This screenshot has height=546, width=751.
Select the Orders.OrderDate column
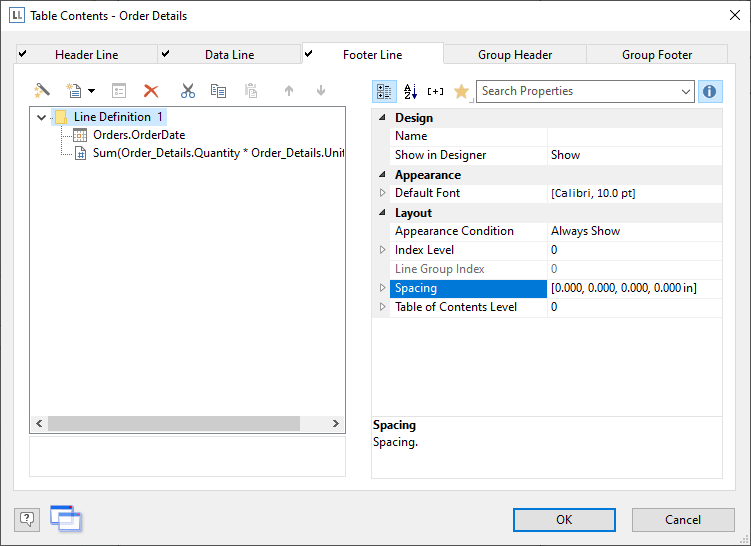tap(139, 135)
